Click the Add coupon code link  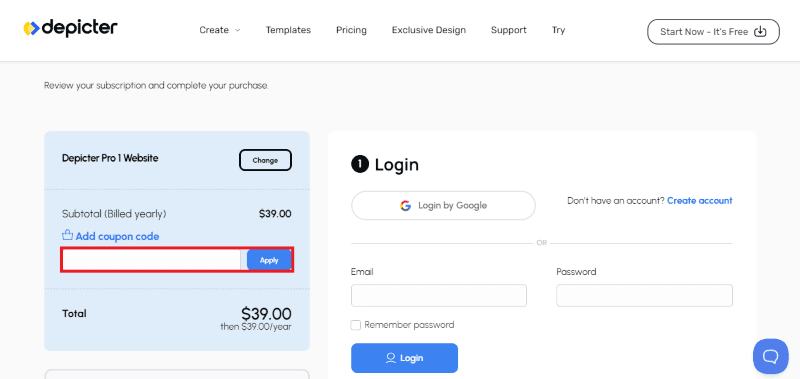(117, 237)
